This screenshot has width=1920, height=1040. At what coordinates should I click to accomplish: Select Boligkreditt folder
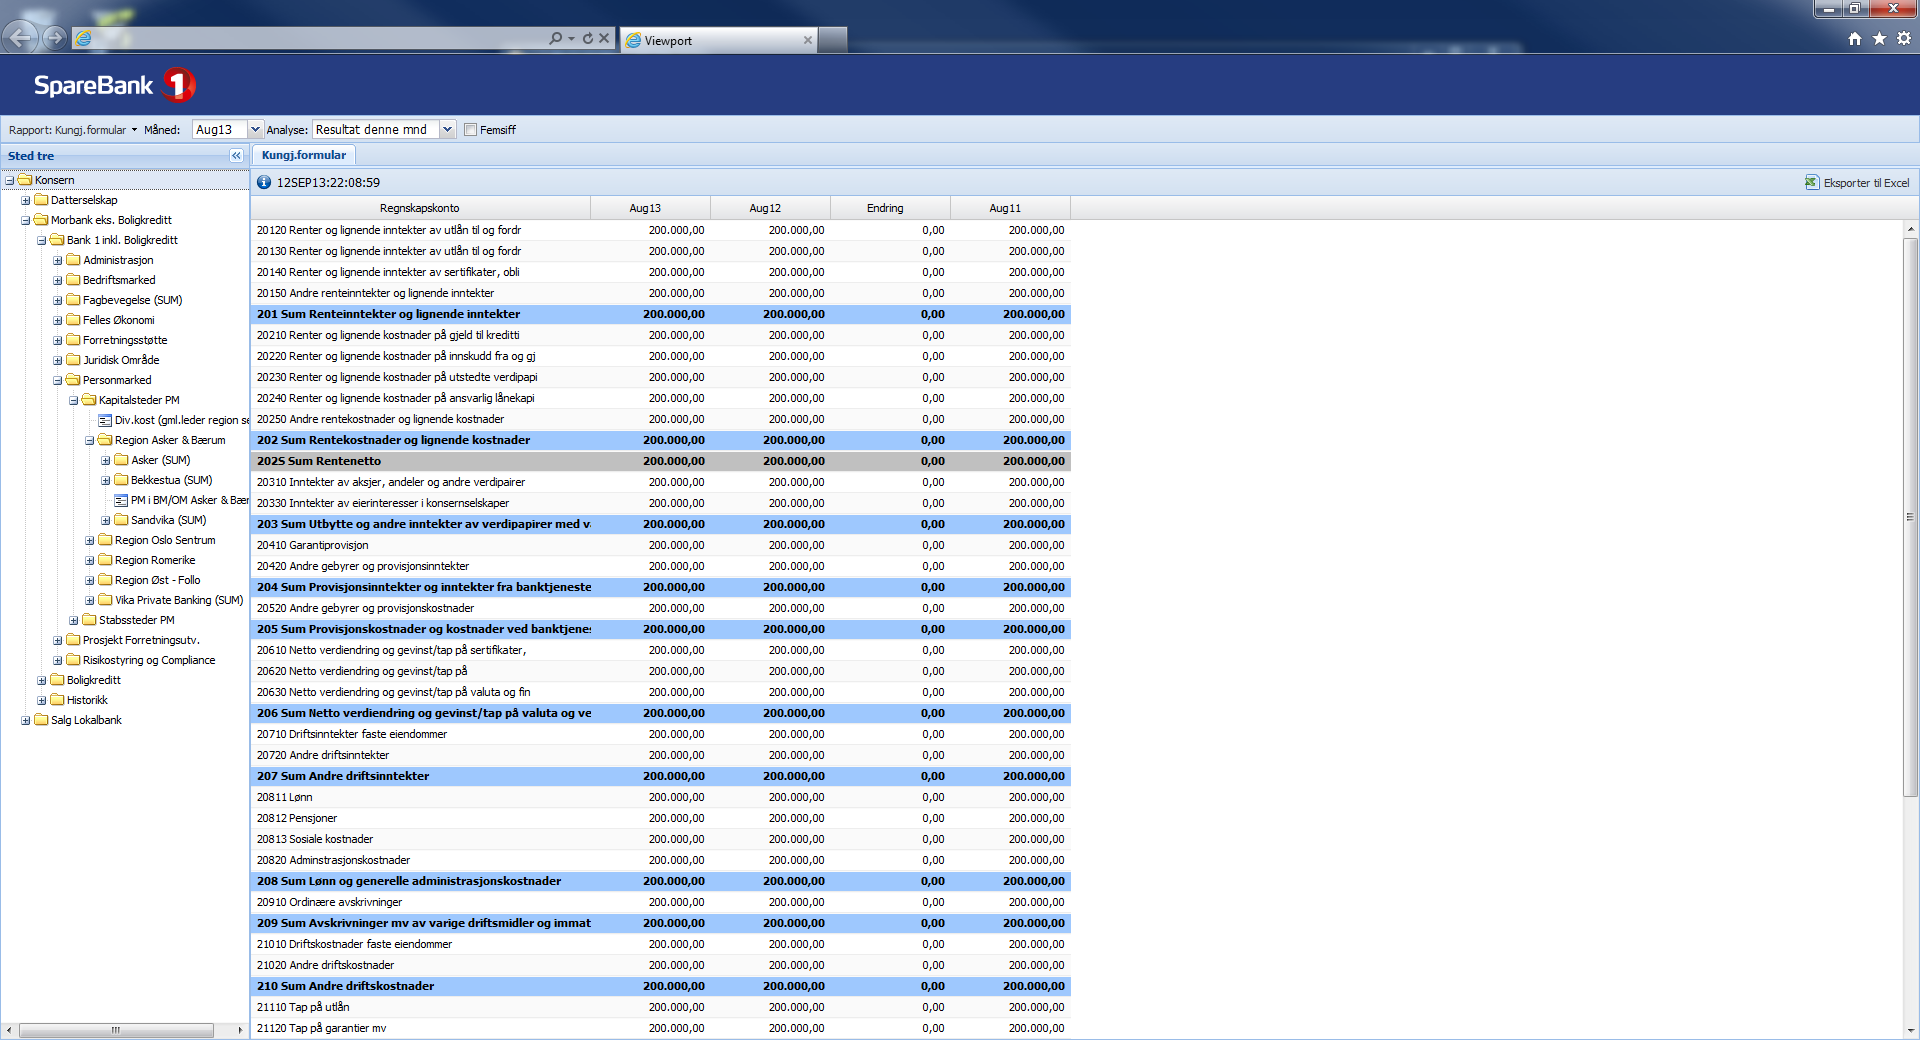click(x=86, y=680)
